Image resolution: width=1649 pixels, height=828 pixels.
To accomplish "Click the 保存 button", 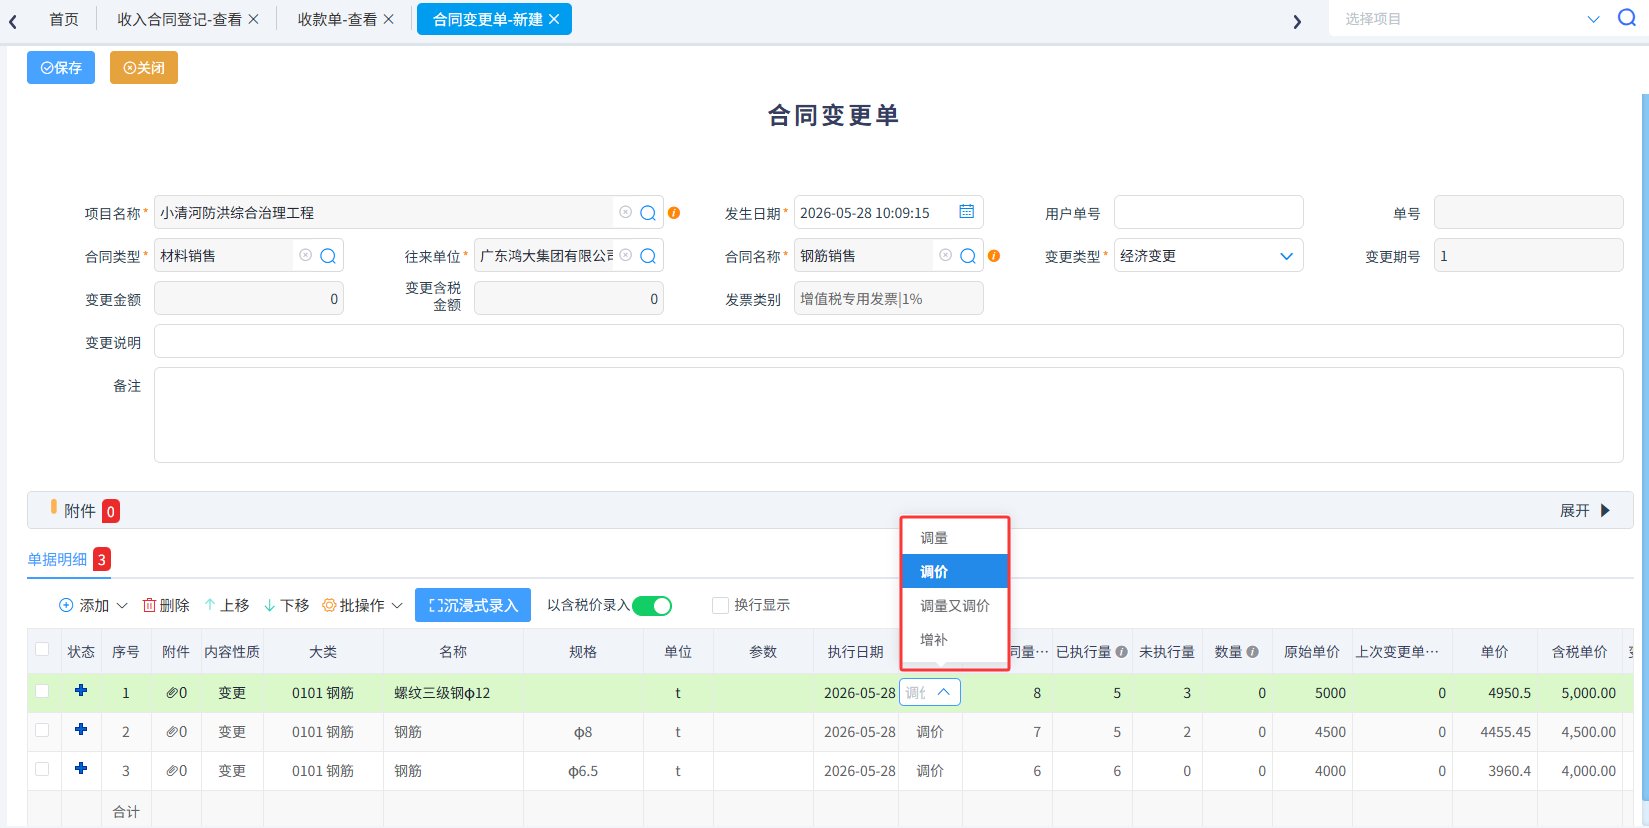I will pyautogui.click(x=61, y=68).
